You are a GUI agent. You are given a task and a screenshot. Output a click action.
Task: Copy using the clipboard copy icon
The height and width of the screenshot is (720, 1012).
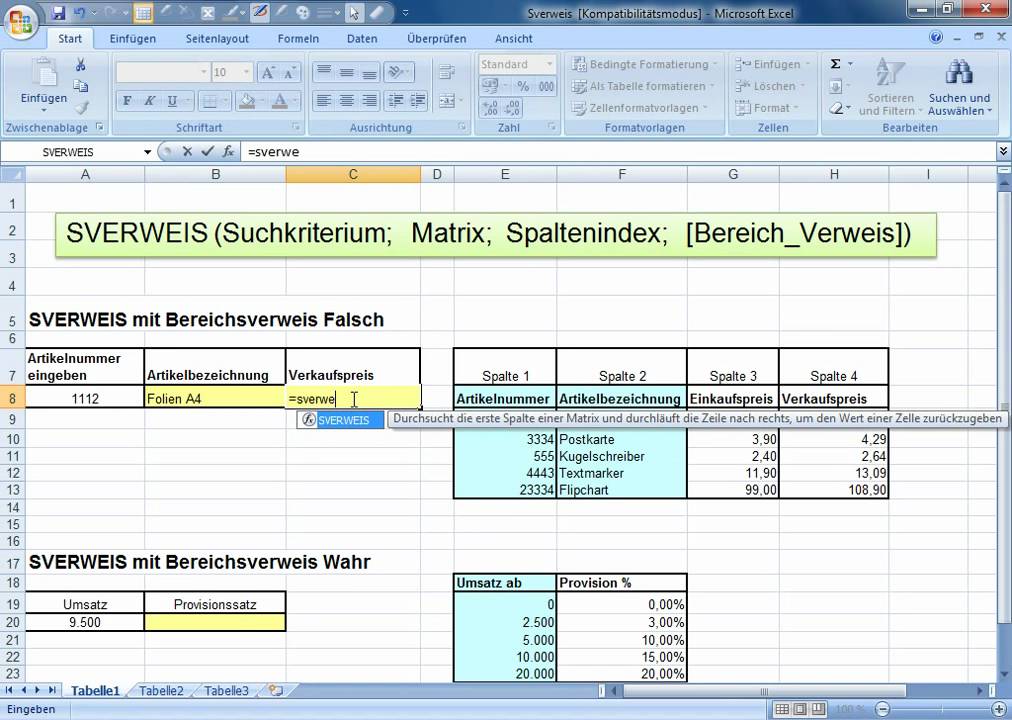[x=80, y=86]
